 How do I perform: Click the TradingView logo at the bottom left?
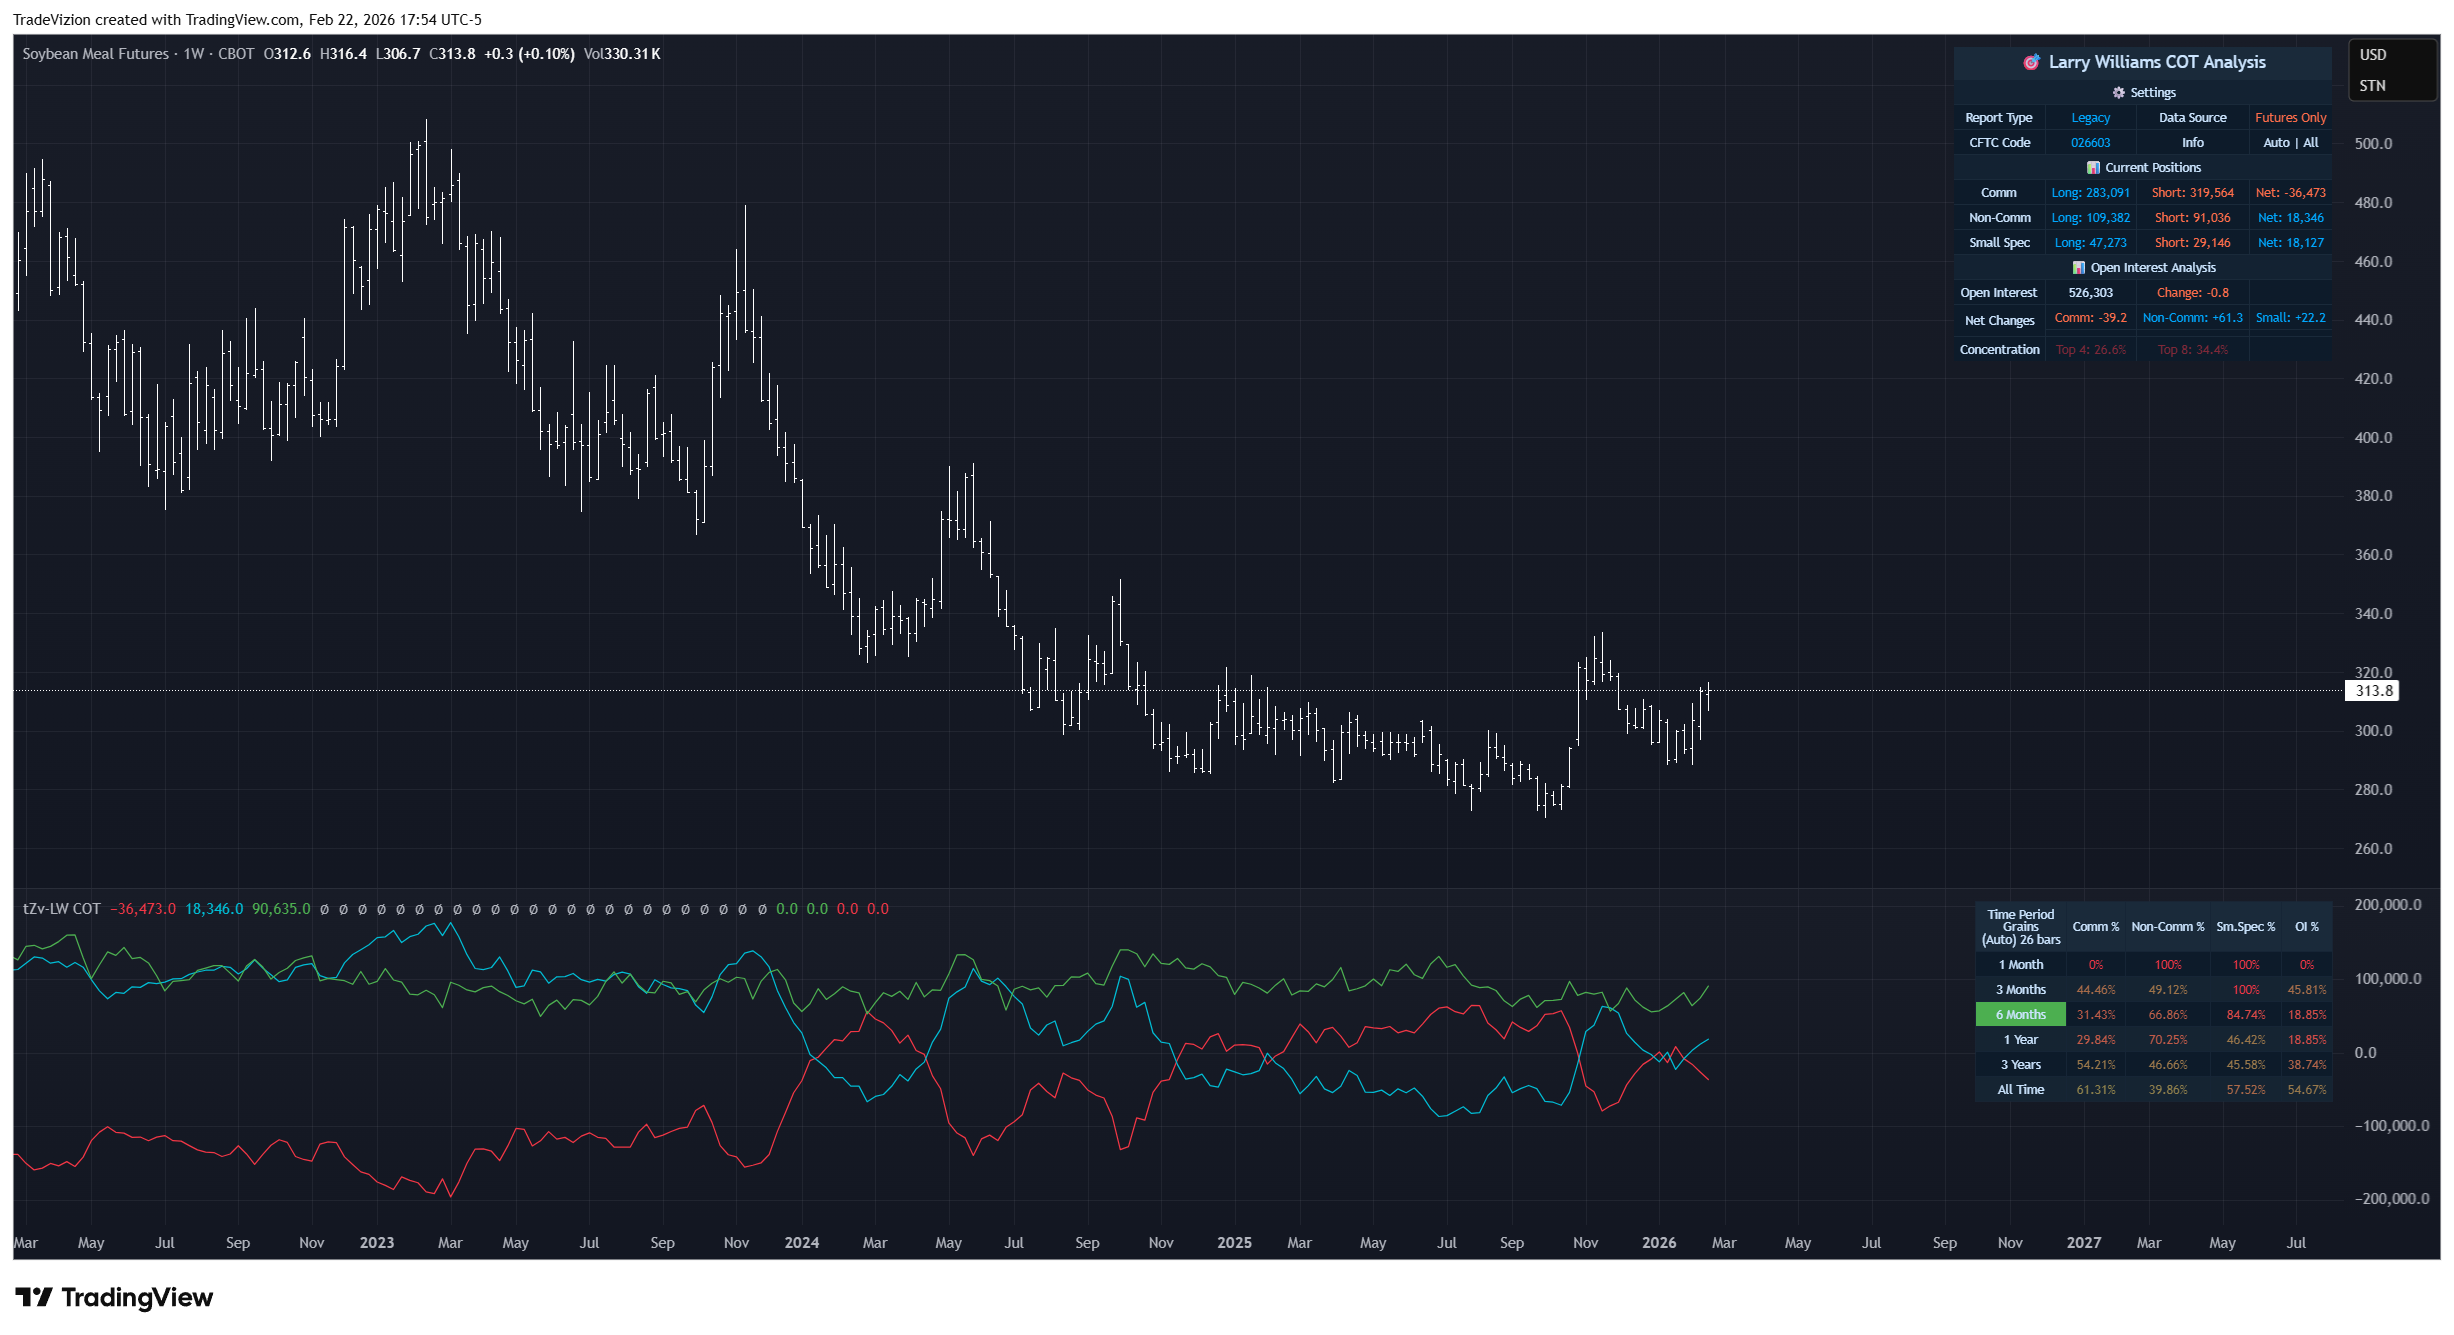(114, 1297)
